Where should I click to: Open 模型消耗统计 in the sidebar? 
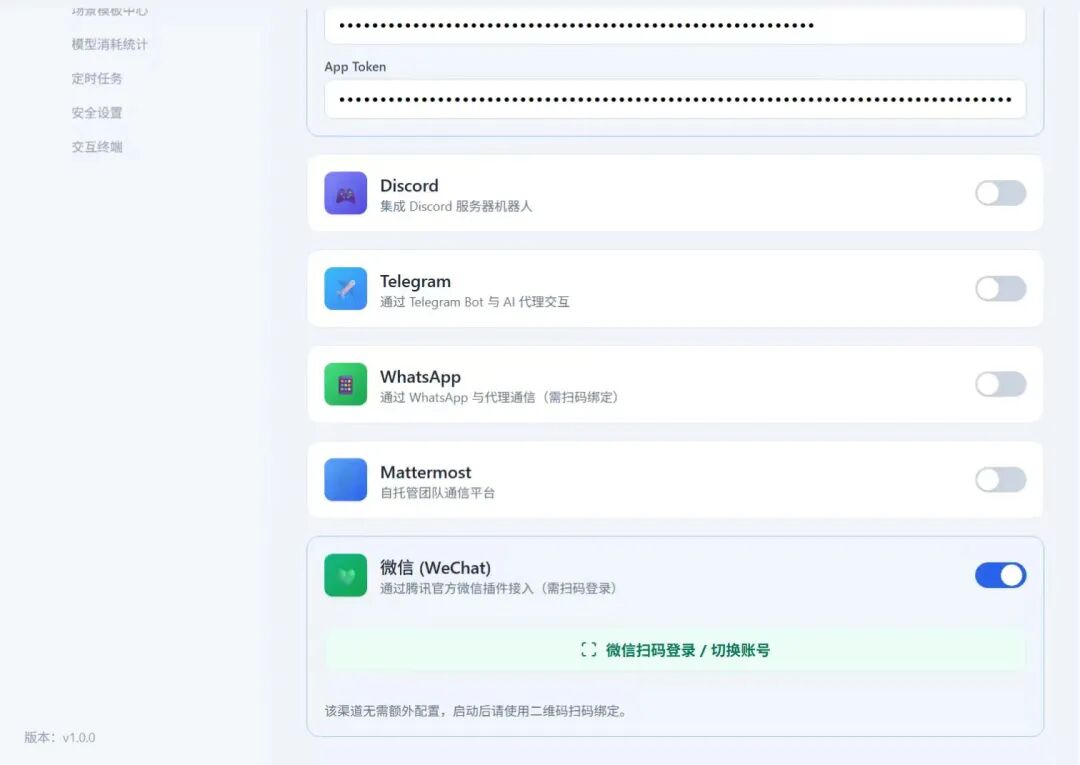[x=110, y=44]
